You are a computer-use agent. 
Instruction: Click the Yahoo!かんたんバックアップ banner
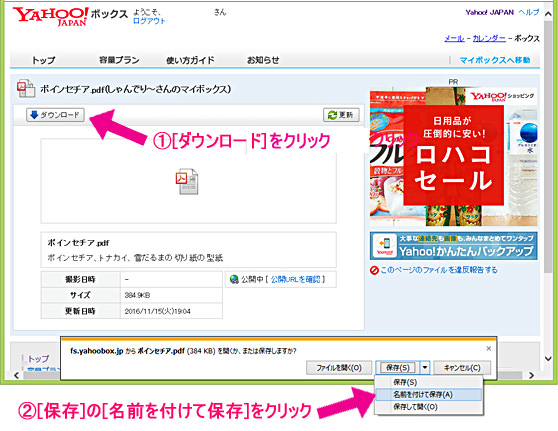pos(453,246)
